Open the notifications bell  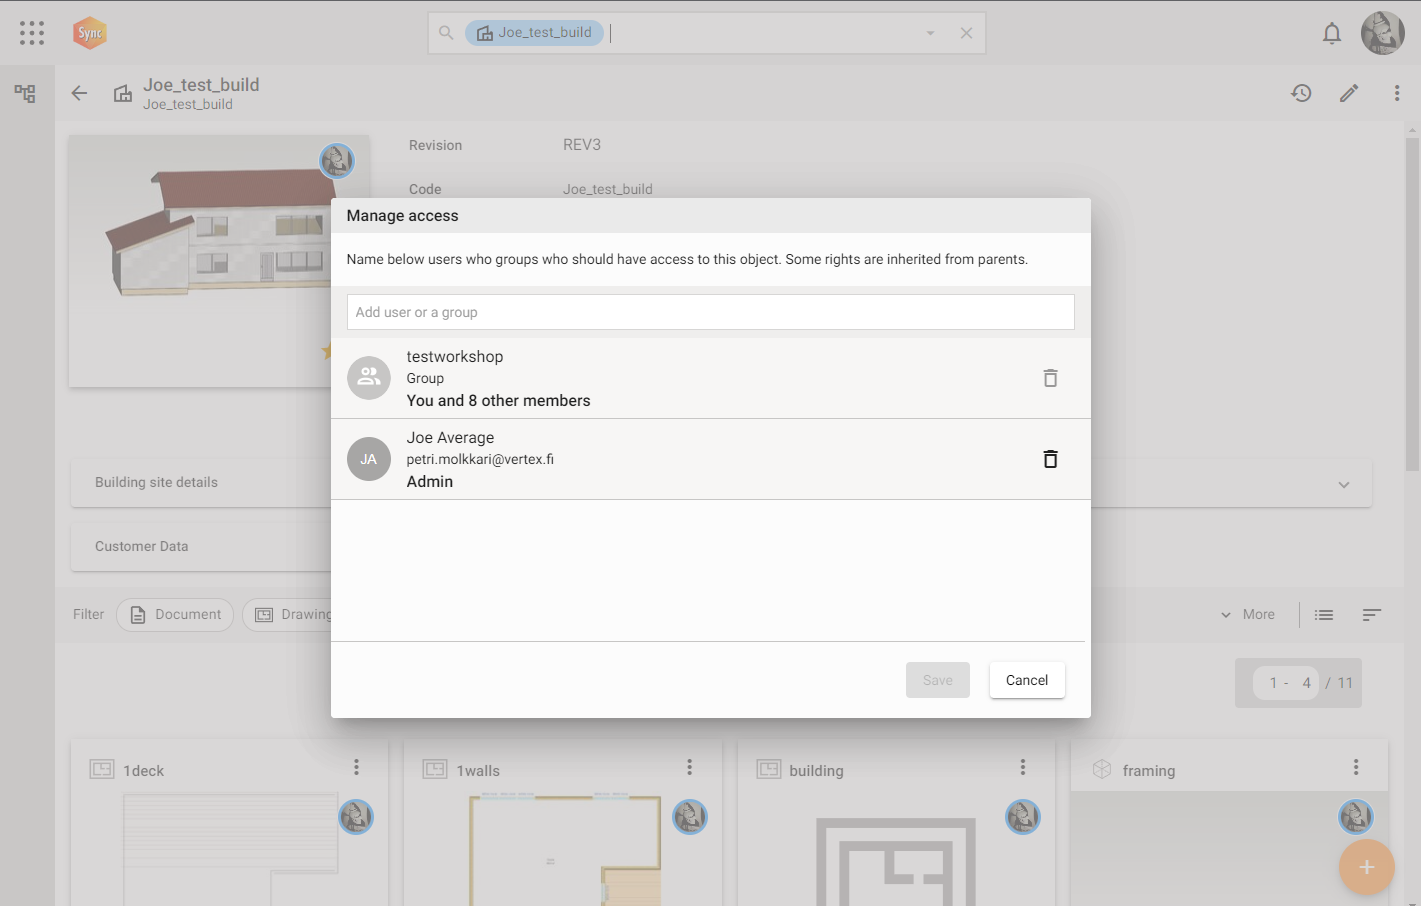point(1331,34)
